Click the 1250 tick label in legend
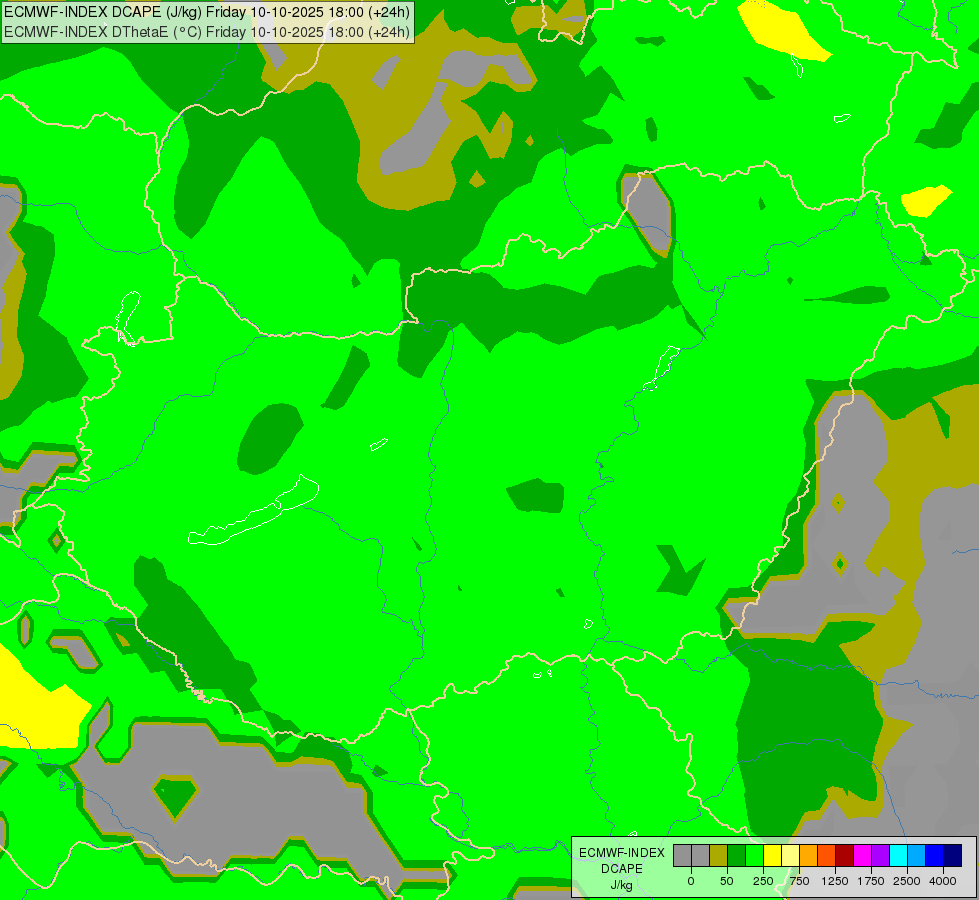979x900 pixels. 834,881
